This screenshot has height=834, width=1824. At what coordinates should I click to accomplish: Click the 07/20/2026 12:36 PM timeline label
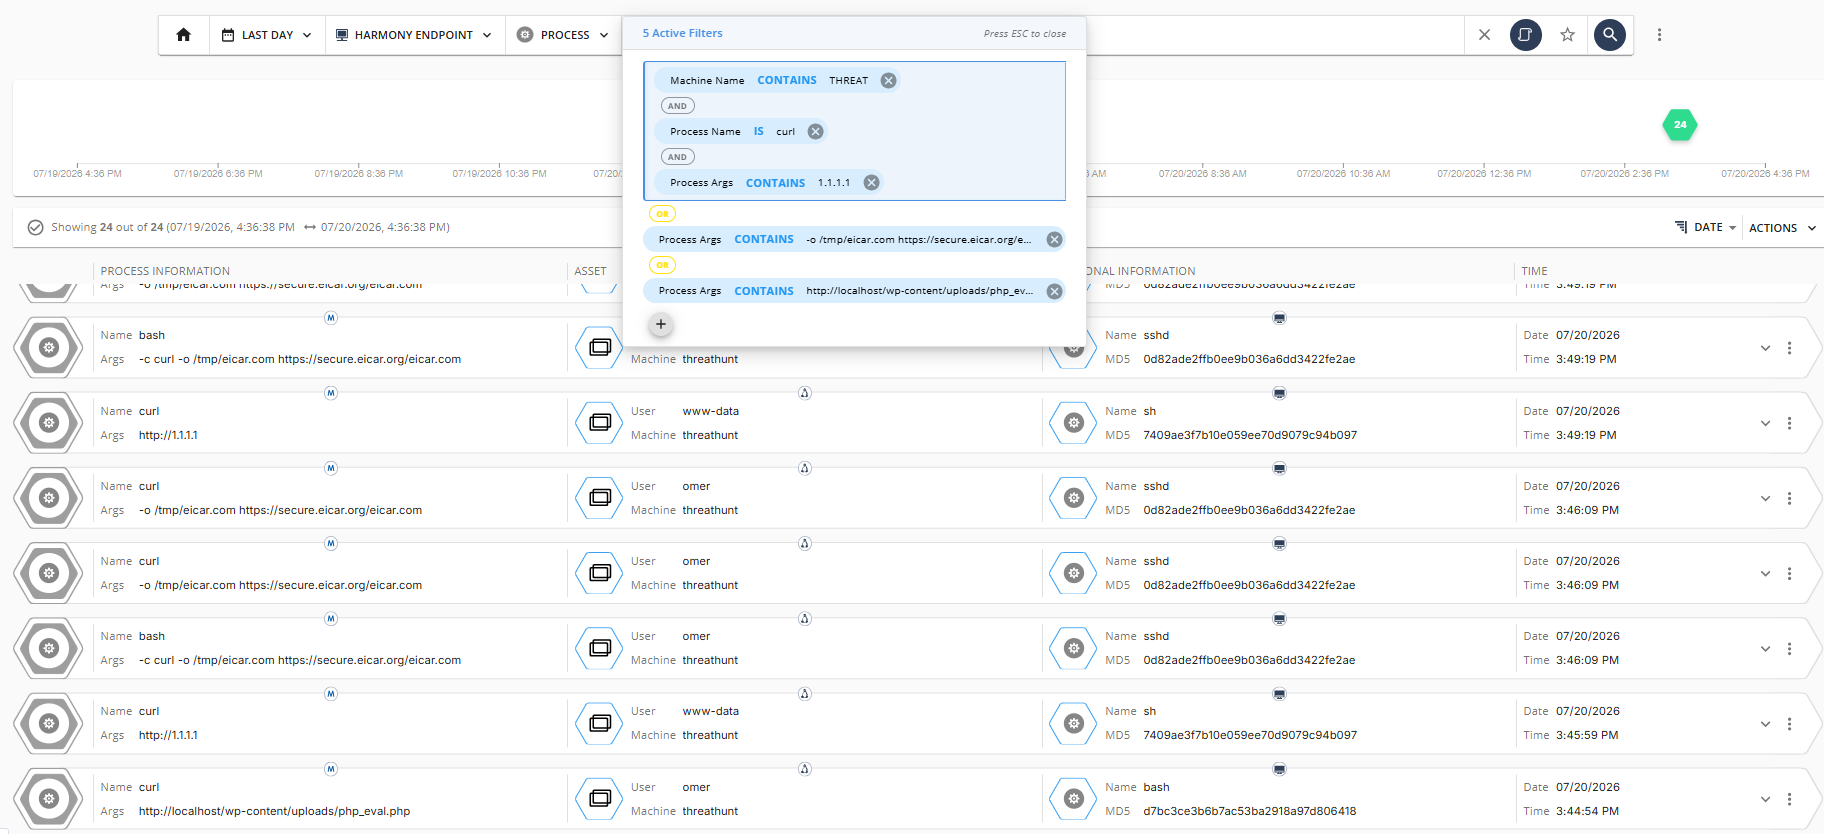(x=1484, y=174)
